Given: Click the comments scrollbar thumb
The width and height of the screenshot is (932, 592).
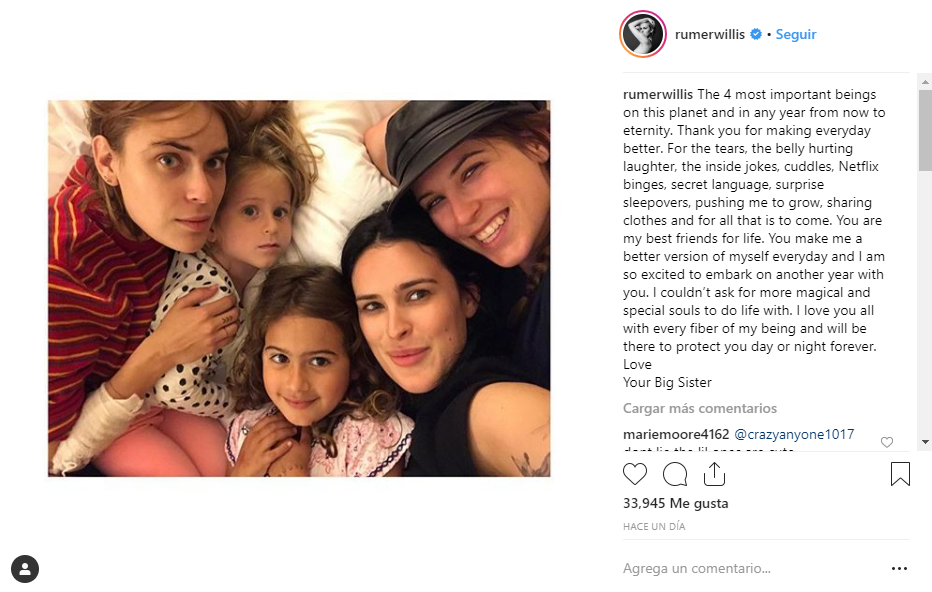Looking at the screenshot, I should click(x=925, y=130).
